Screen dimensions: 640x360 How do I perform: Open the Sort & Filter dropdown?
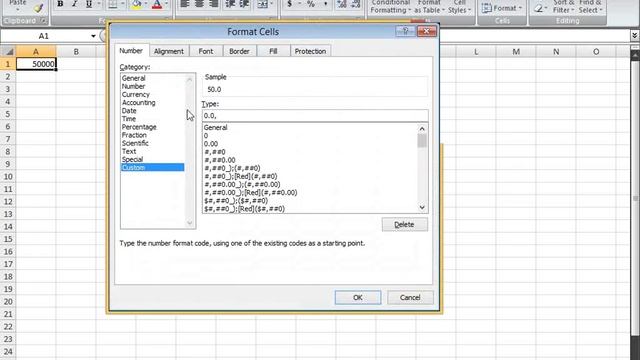click(x=564, y=7)
